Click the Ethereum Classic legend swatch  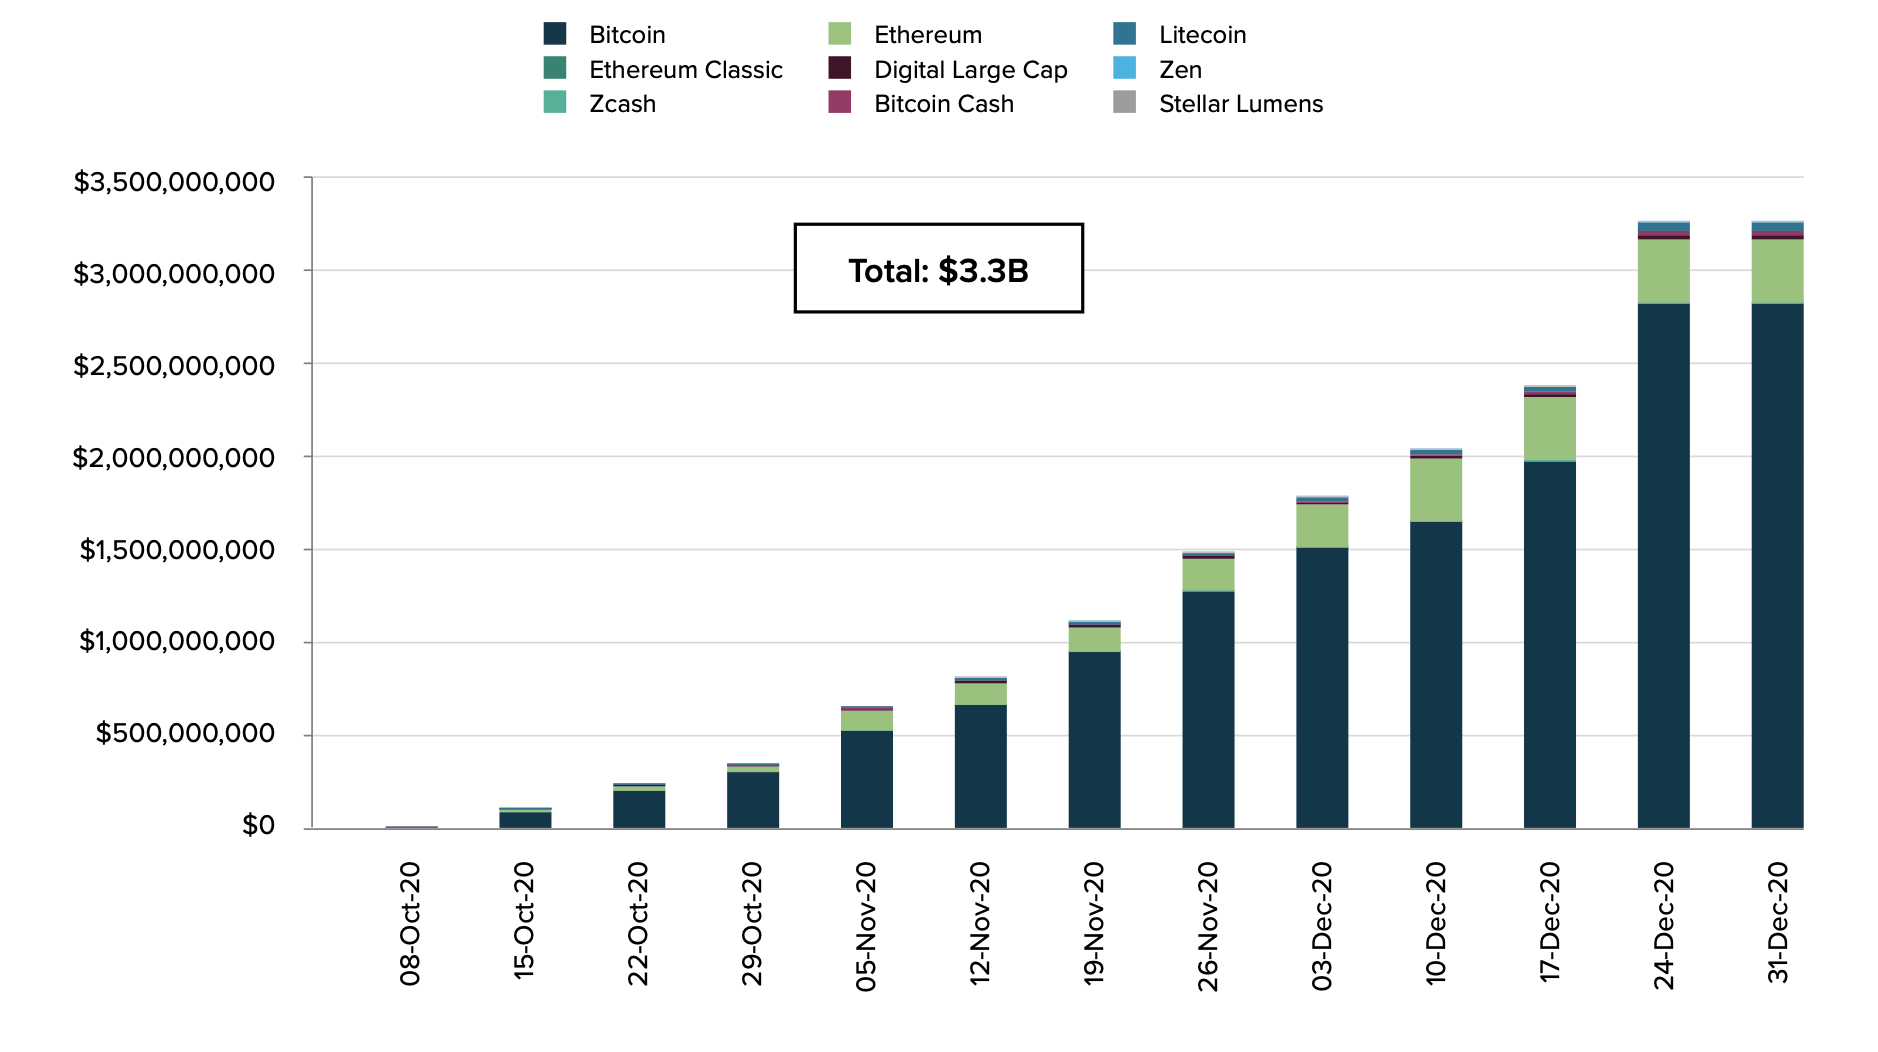click(555, 68)
